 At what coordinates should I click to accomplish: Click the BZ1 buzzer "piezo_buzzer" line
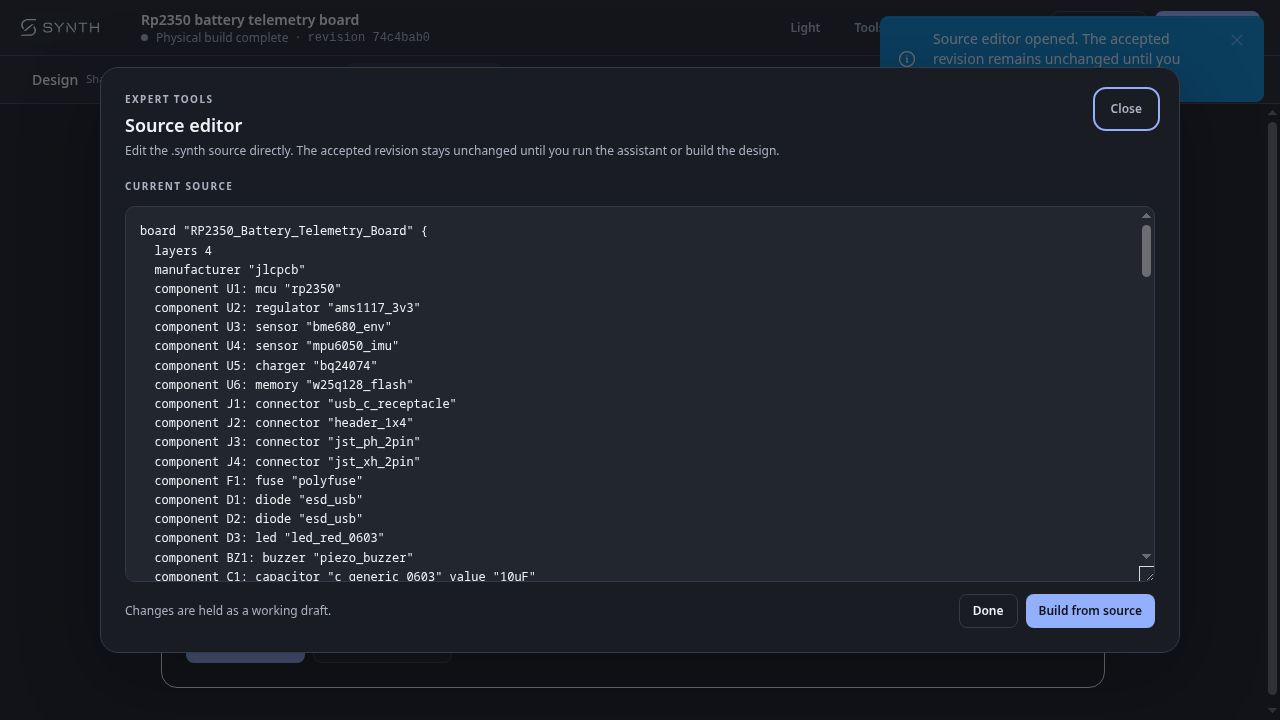[284, 558]
